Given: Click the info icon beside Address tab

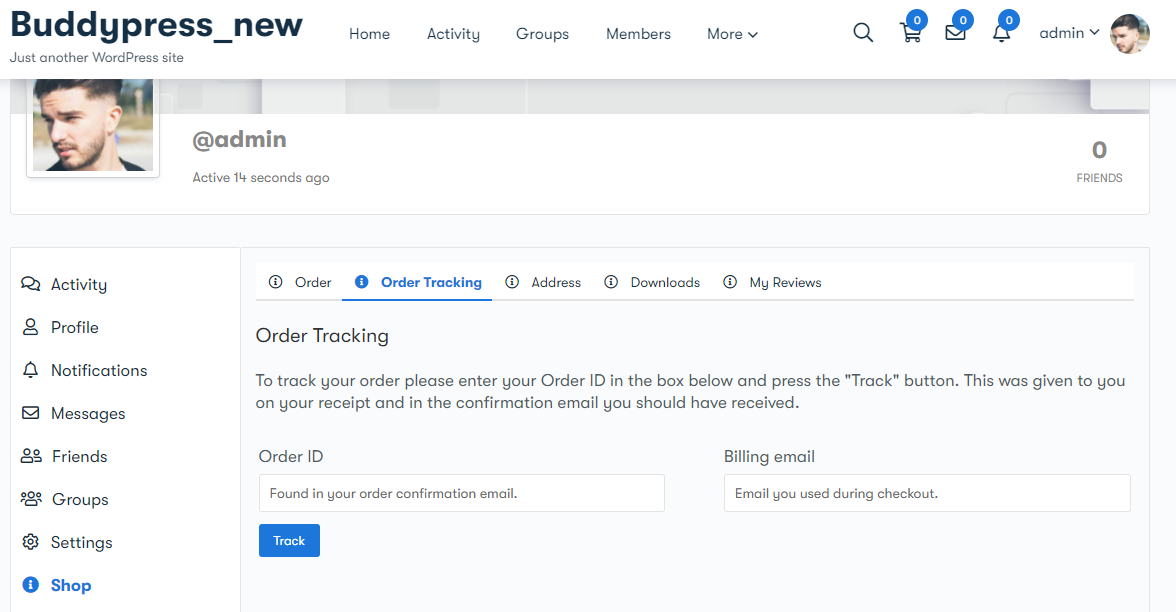Looking at the screenshot, I should pyautogui.click(x=512, y=282).
